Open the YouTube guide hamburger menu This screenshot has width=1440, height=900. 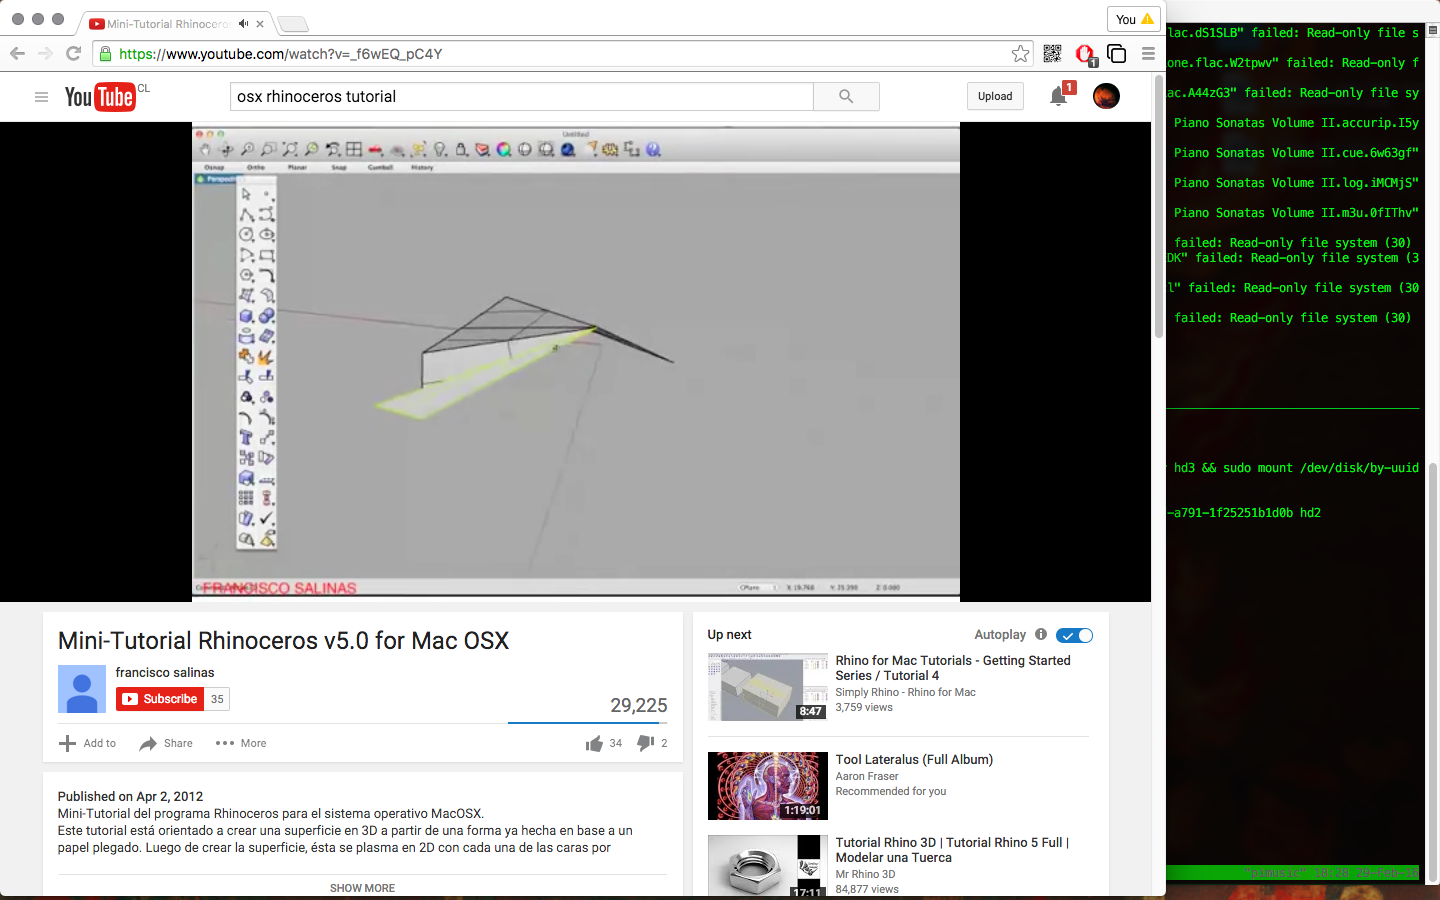click(x=41, y=97)
